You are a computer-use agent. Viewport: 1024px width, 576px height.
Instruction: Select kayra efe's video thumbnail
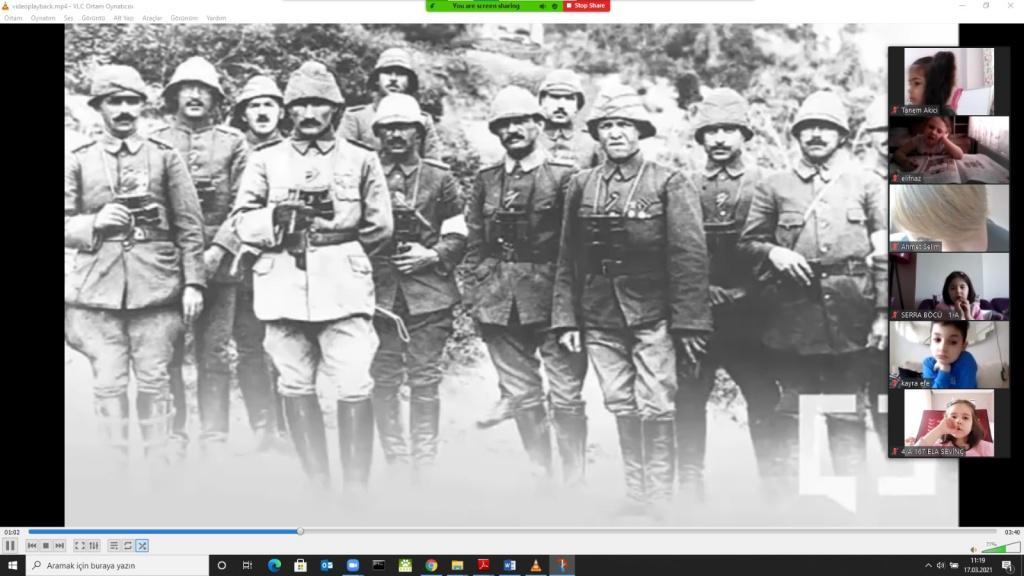point(950,355)
